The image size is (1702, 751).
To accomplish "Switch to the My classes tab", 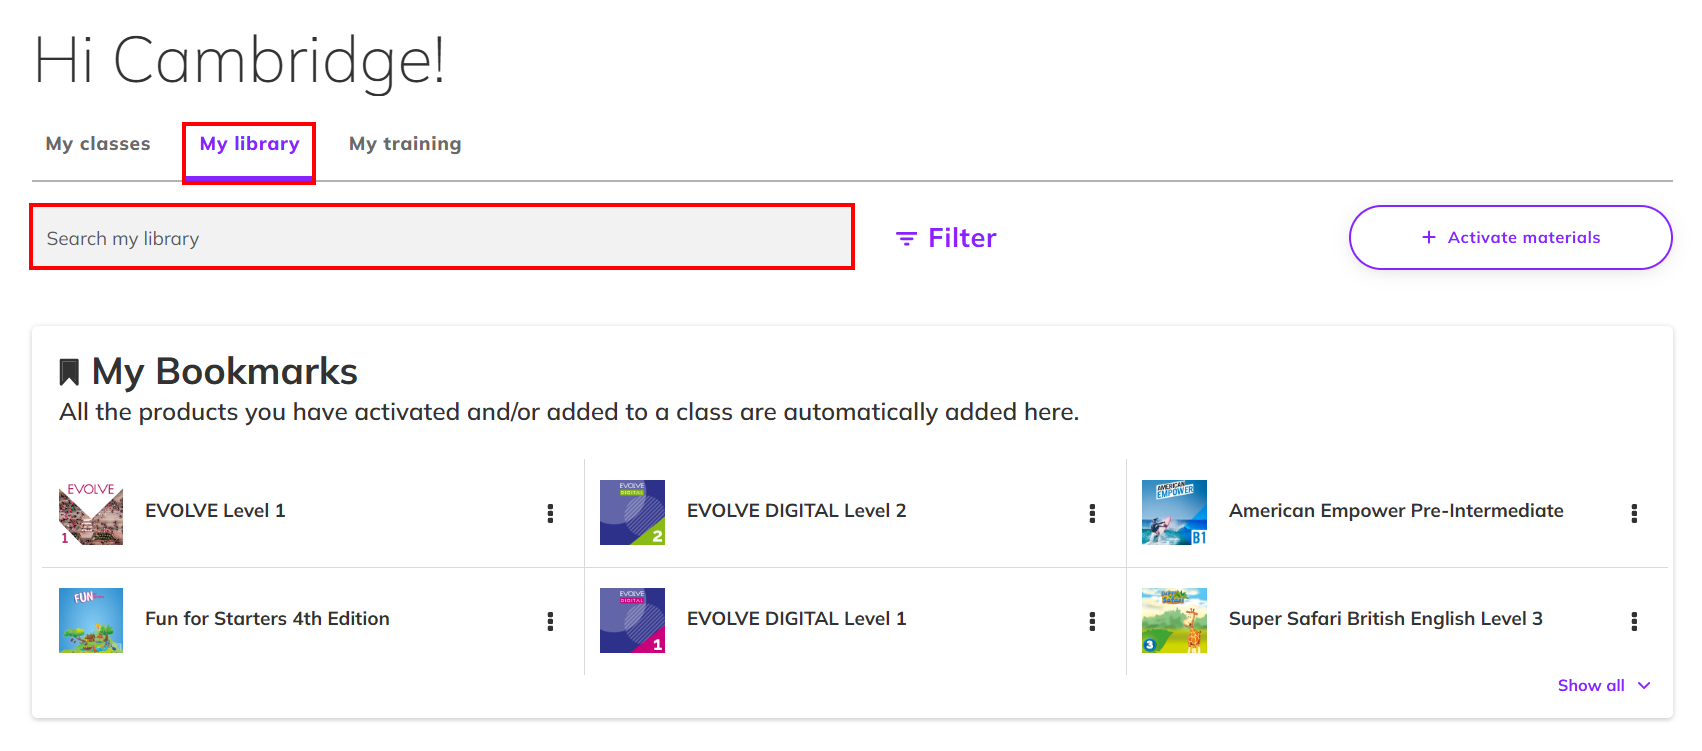I will [x=98, y=144].
